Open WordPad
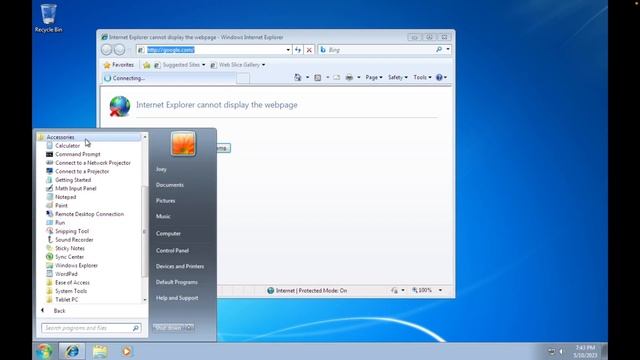 (x=66, y=274)
